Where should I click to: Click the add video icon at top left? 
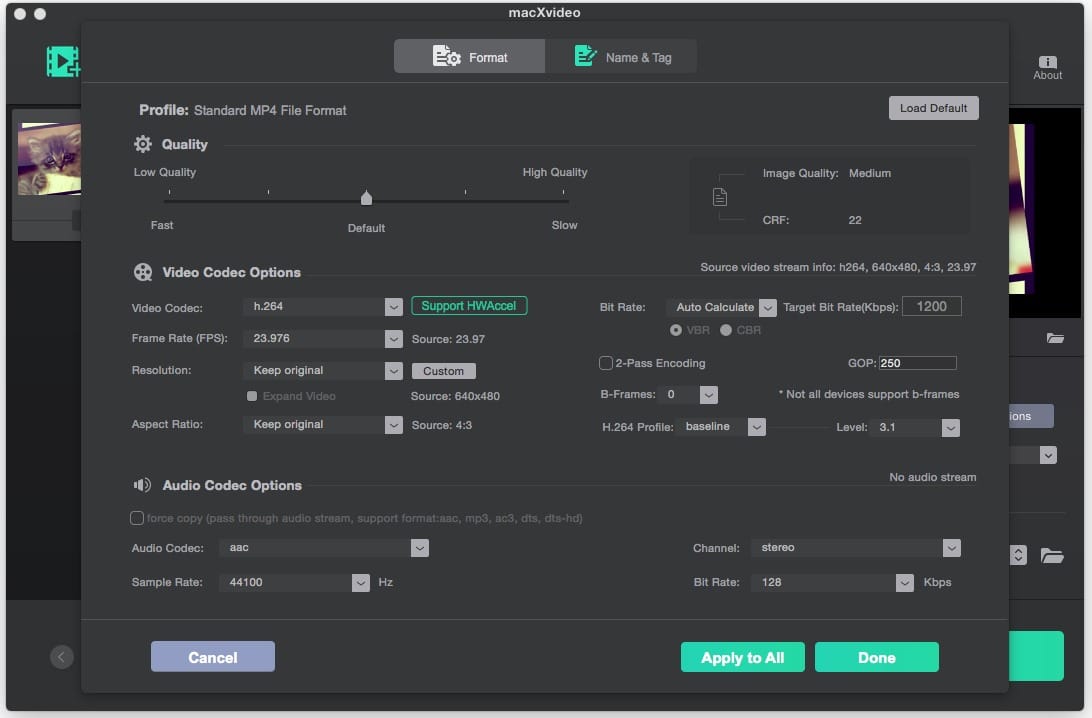click(62, 62)
